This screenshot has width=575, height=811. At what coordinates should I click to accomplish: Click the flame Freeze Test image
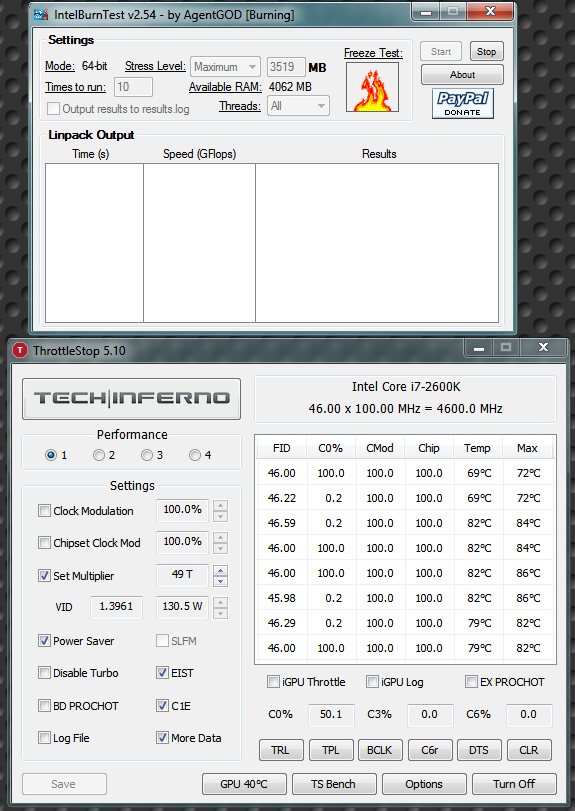click(372, 87)
